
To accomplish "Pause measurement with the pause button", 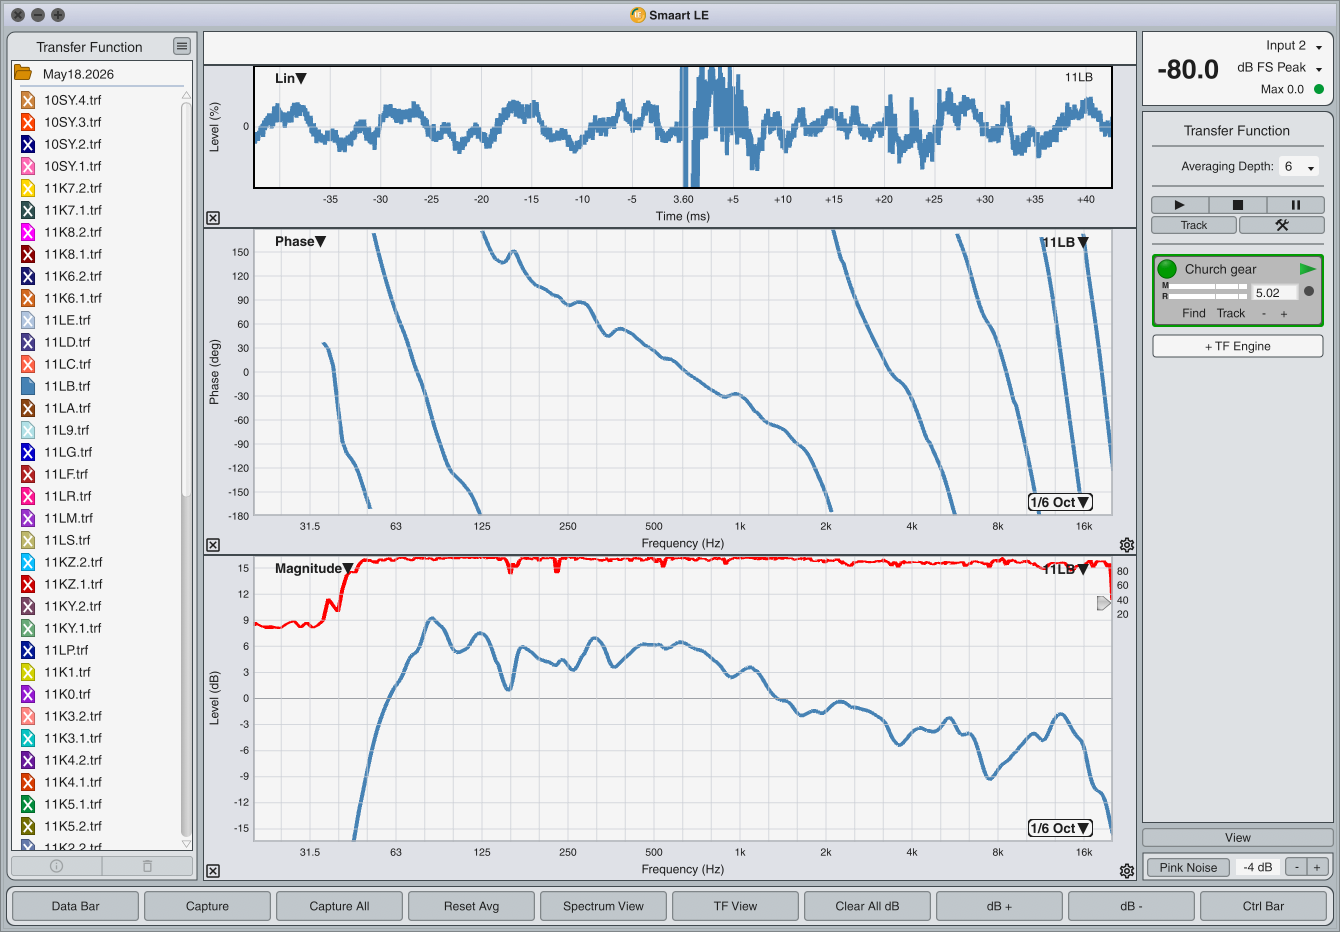I will [x=1295, y=205].
